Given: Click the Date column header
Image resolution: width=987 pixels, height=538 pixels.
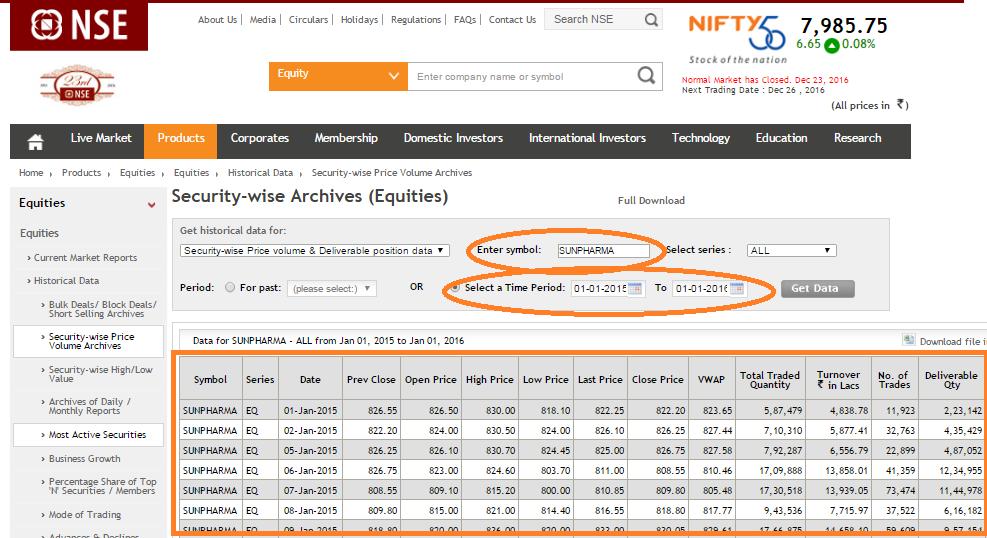Looking at the screenshot, I should [x=310, y=379].
